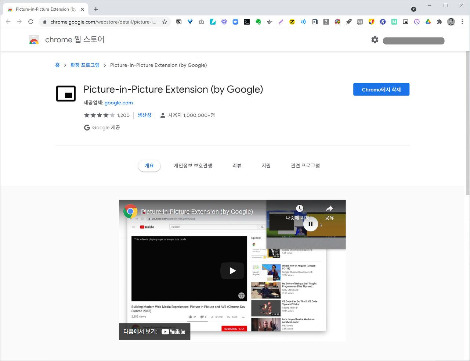This screenshot has width=470, height=361.
Task: Switch to the 개인정보 보호관행 tab
Action: 193,166
